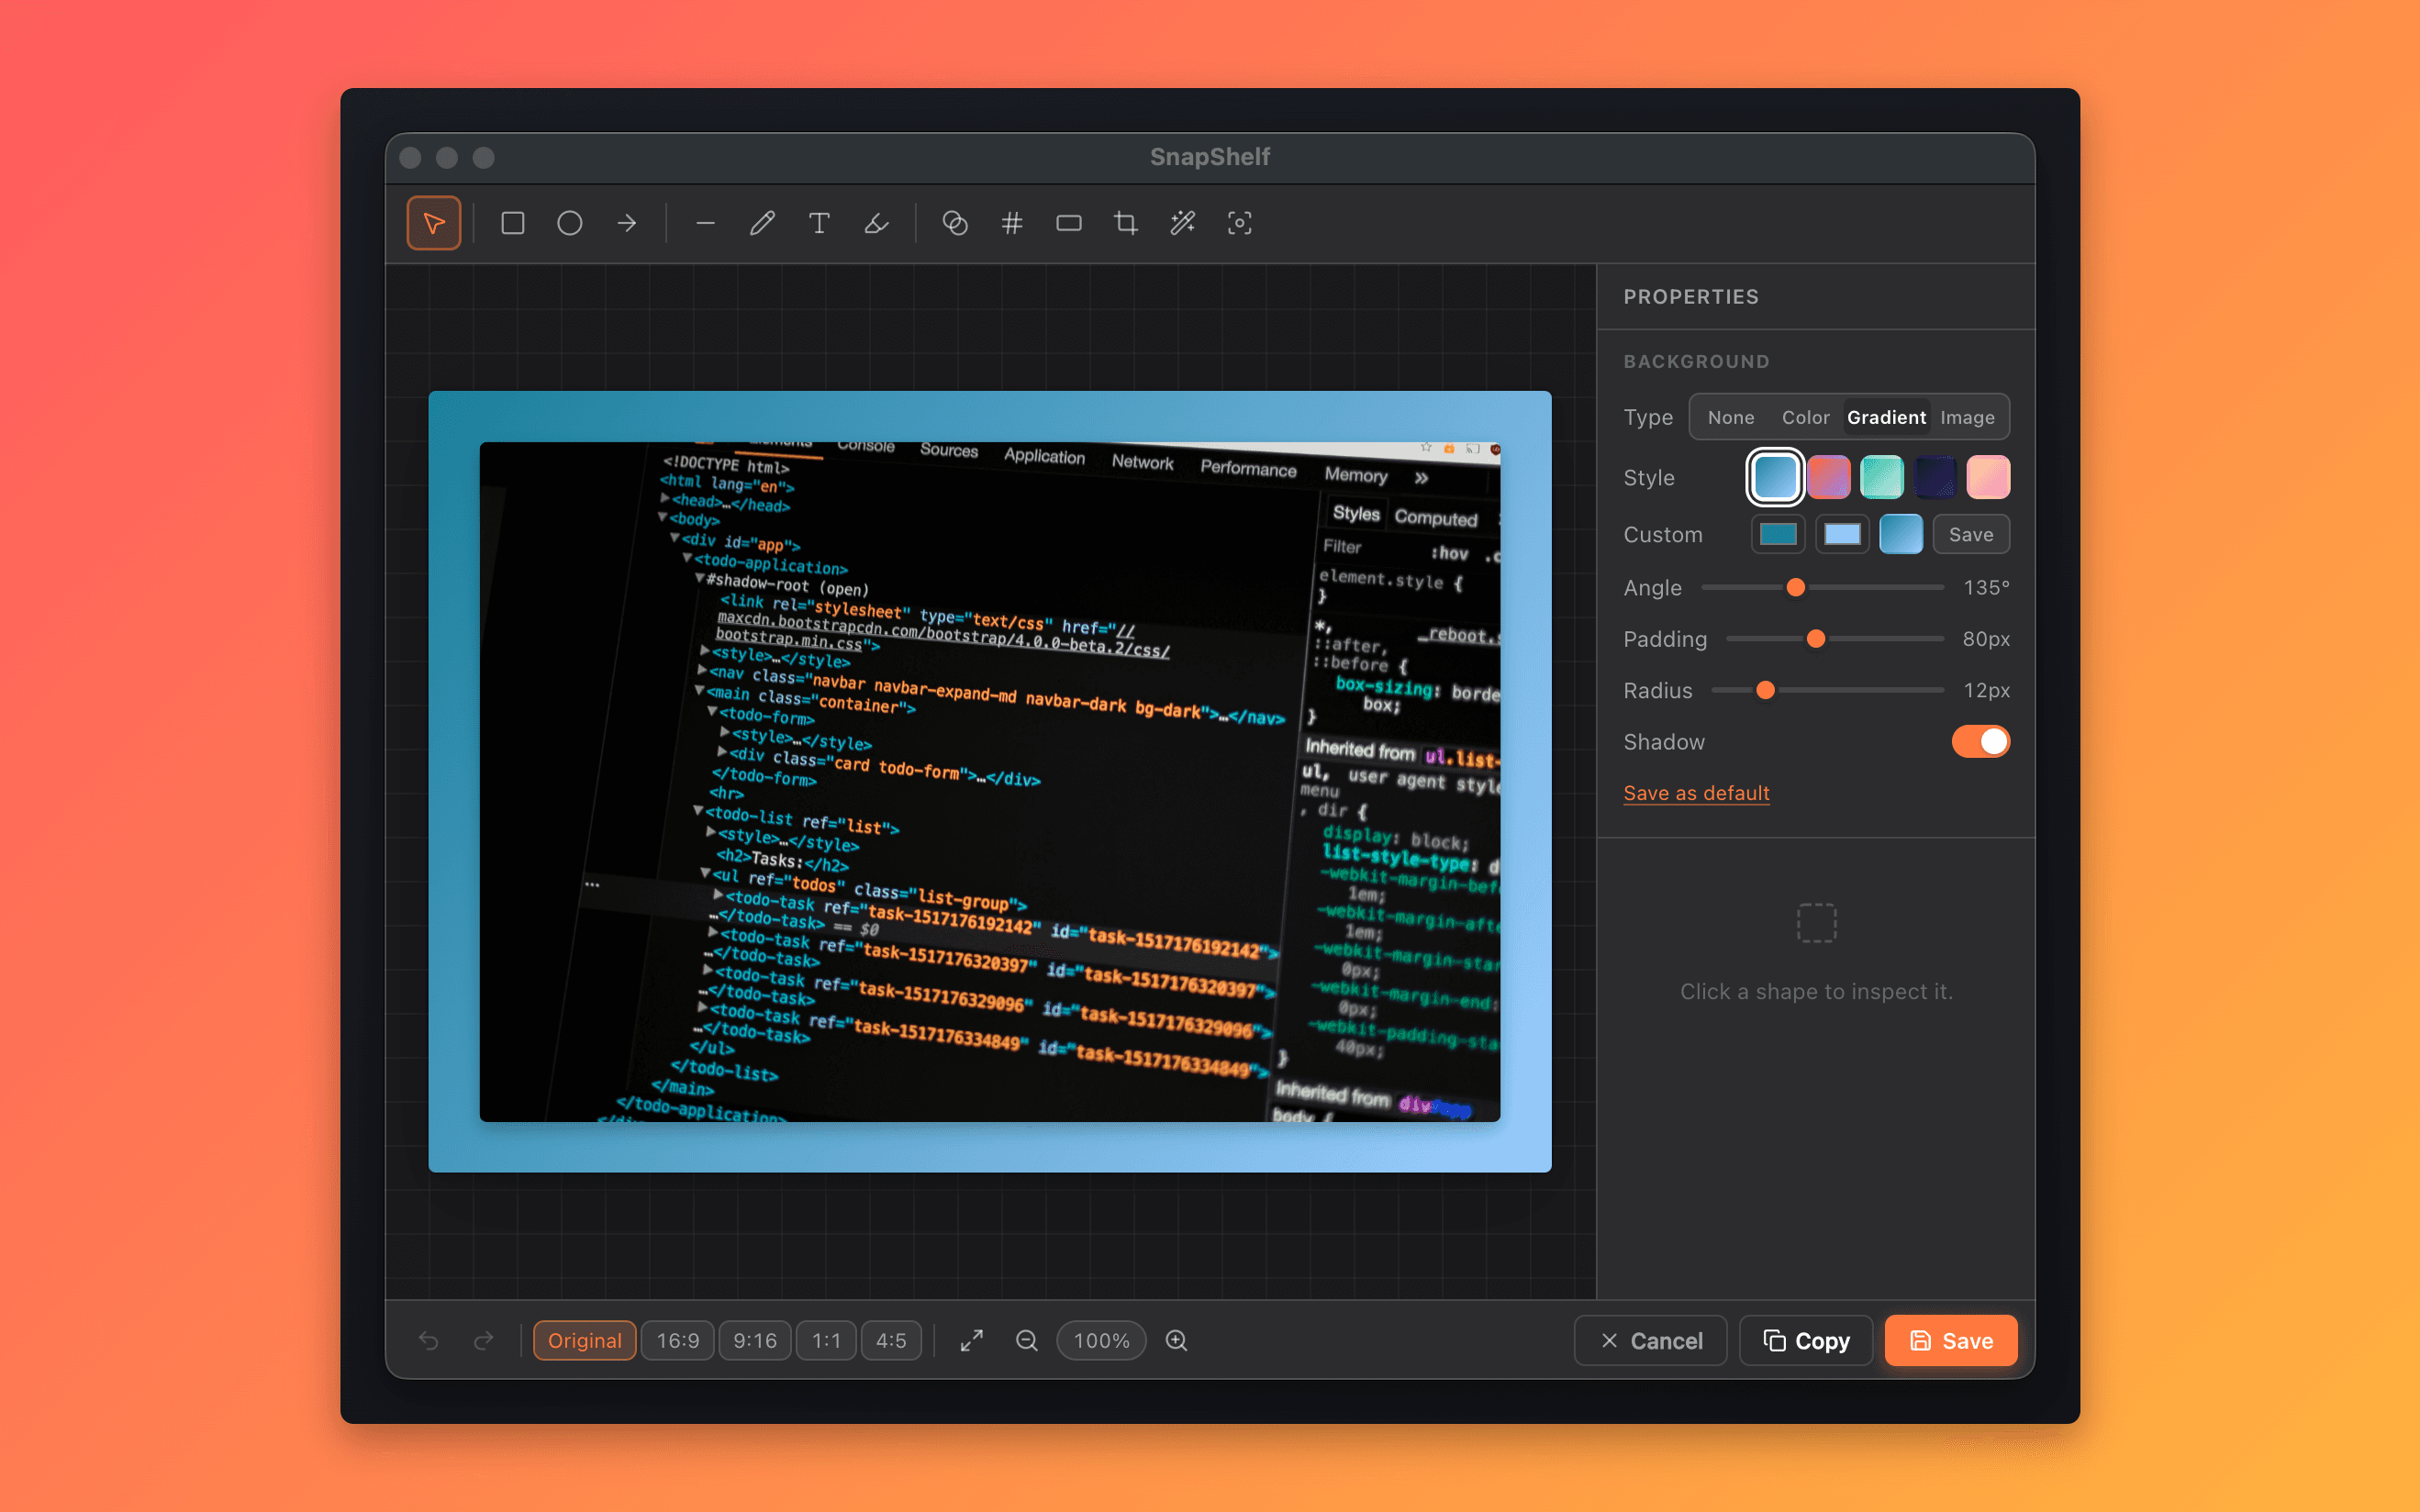Click the 135° angle value

(x=1986, y=587)
